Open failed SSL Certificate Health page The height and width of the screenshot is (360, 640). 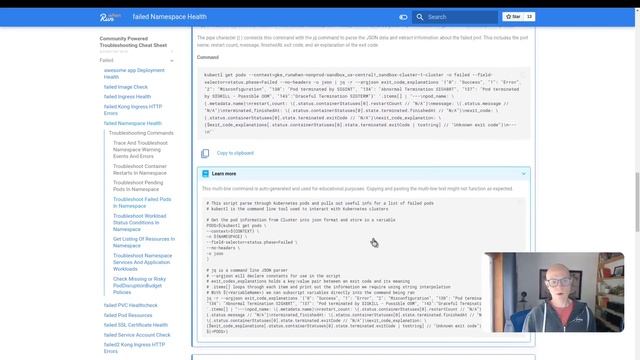(x=136, y=325)
